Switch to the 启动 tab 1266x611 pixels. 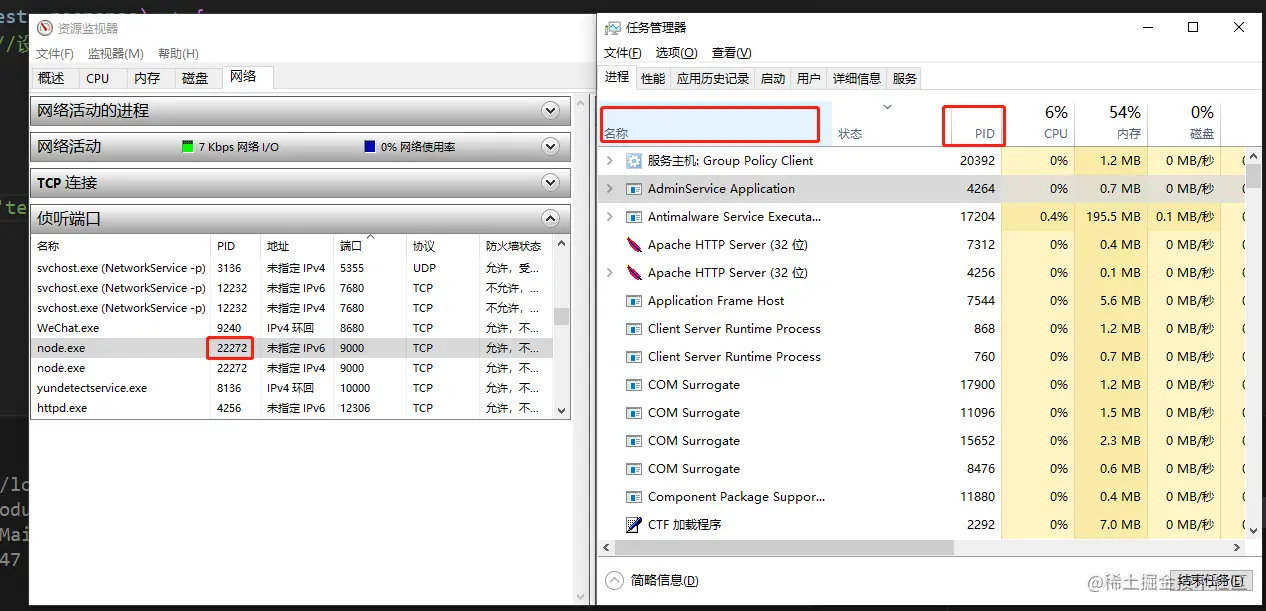[773, 78]
